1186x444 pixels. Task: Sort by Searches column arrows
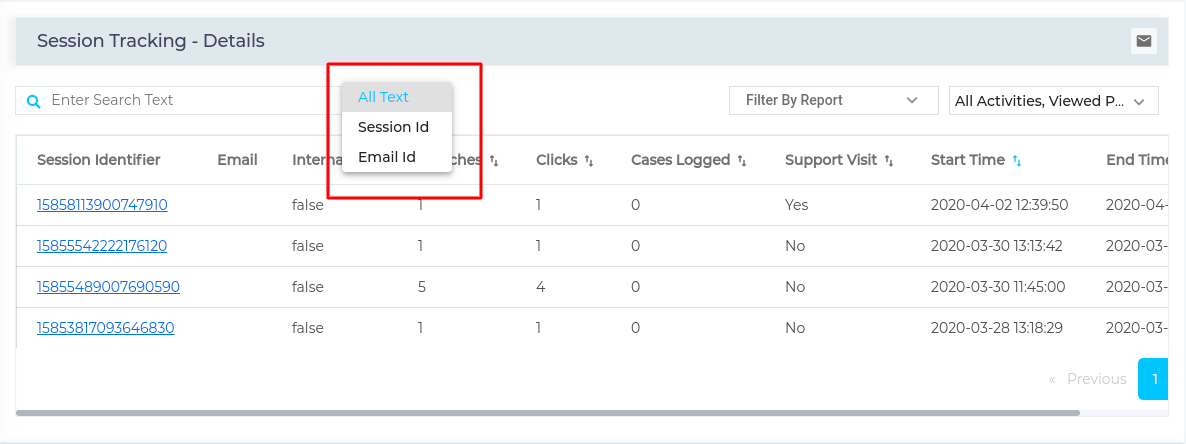point(493,160)
